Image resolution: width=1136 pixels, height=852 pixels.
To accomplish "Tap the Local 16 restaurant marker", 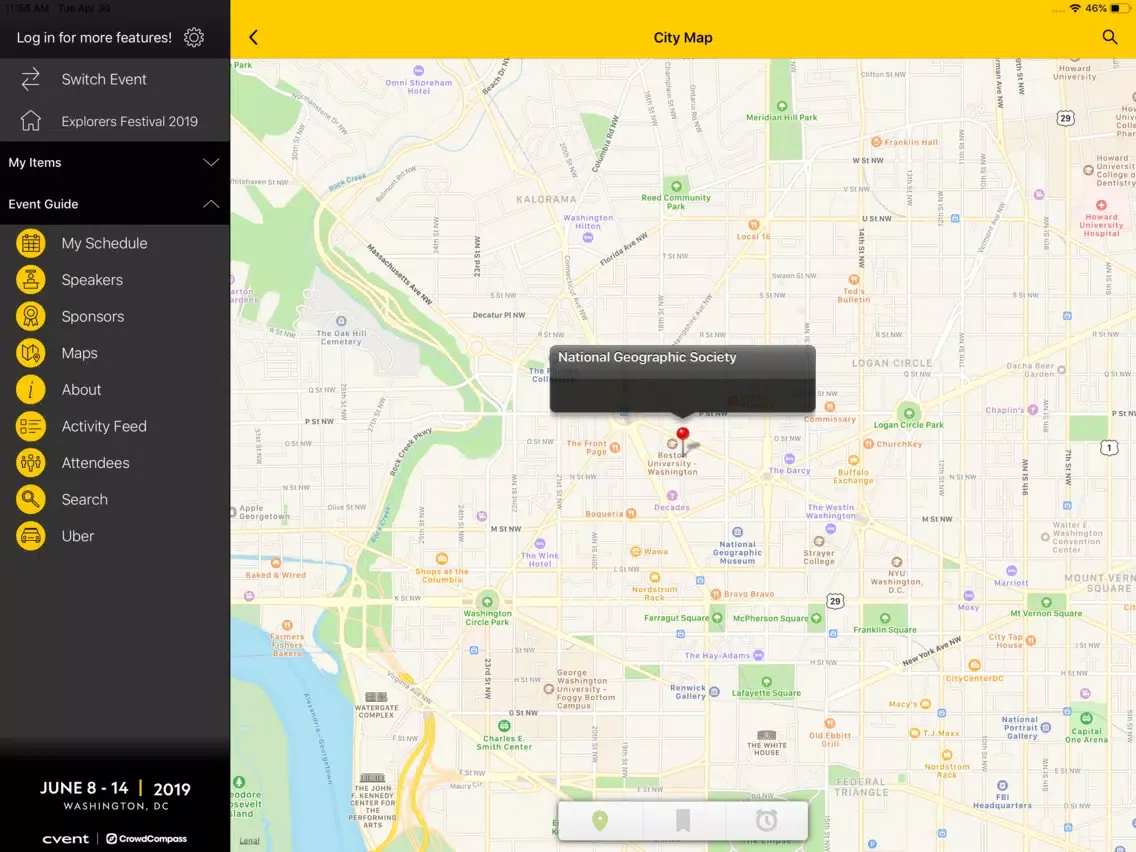I will (753, 225).
